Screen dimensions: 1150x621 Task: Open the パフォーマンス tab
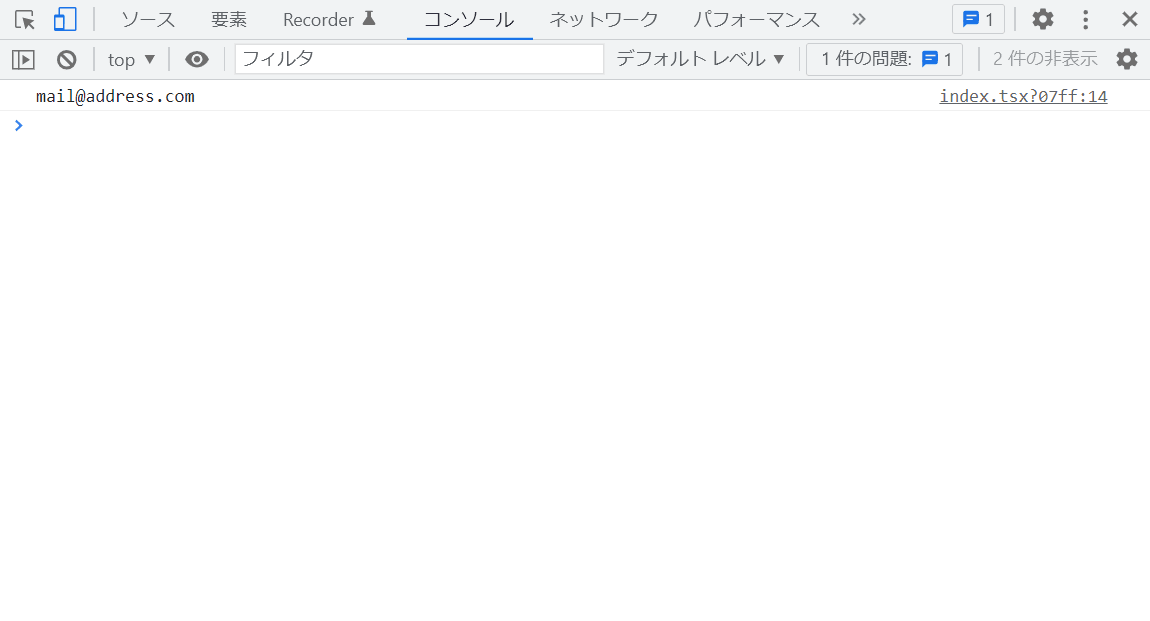756,20
